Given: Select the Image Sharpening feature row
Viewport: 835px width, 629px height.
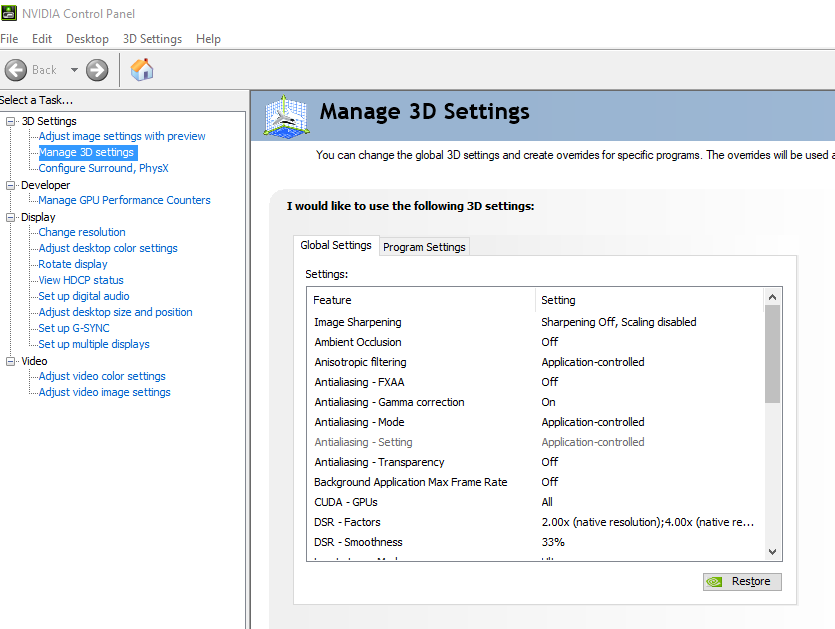Looking at the screenshot, I should (535, 322).
